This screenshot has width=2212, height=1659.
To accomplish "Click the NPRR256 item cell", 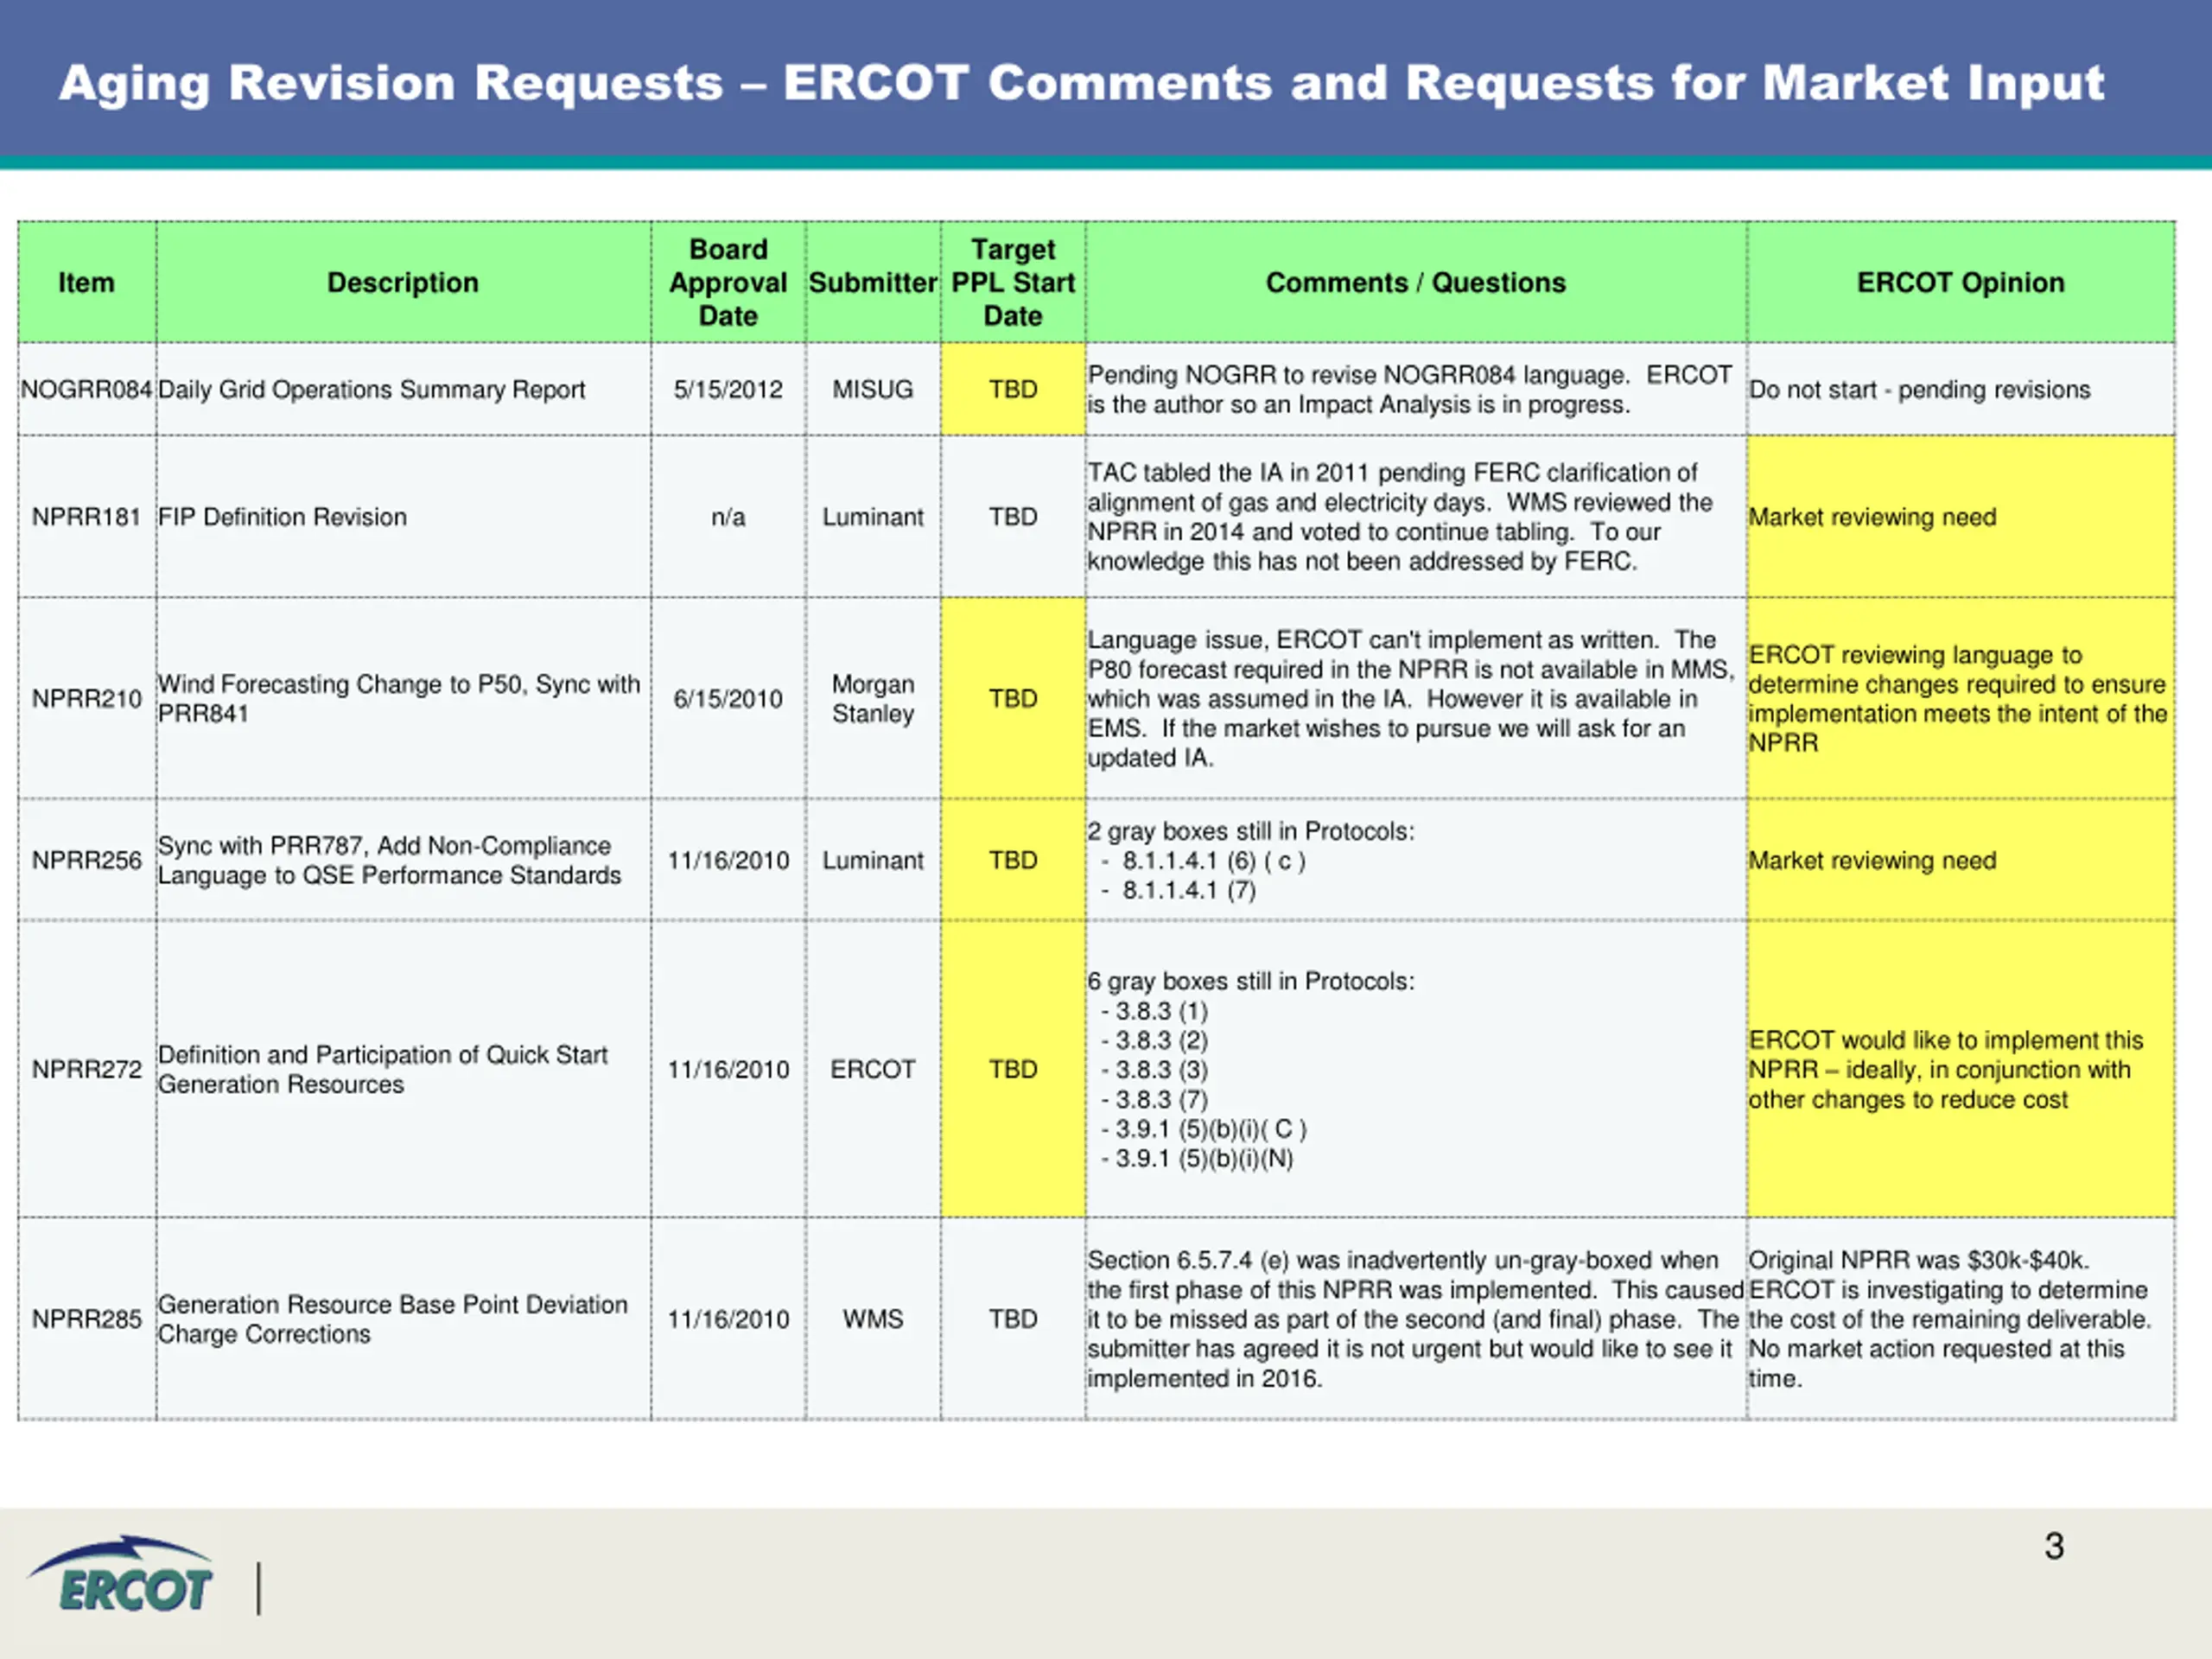I will [87, 860].
